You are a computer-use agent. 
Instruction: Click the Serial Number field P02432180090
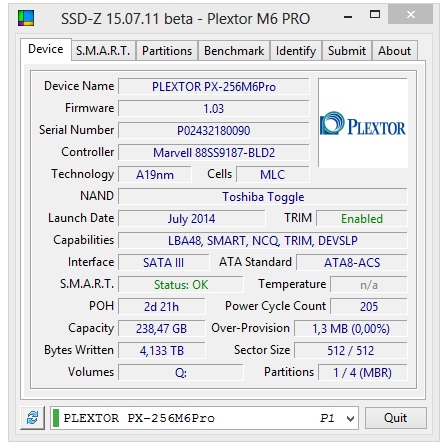coord(214,130)
